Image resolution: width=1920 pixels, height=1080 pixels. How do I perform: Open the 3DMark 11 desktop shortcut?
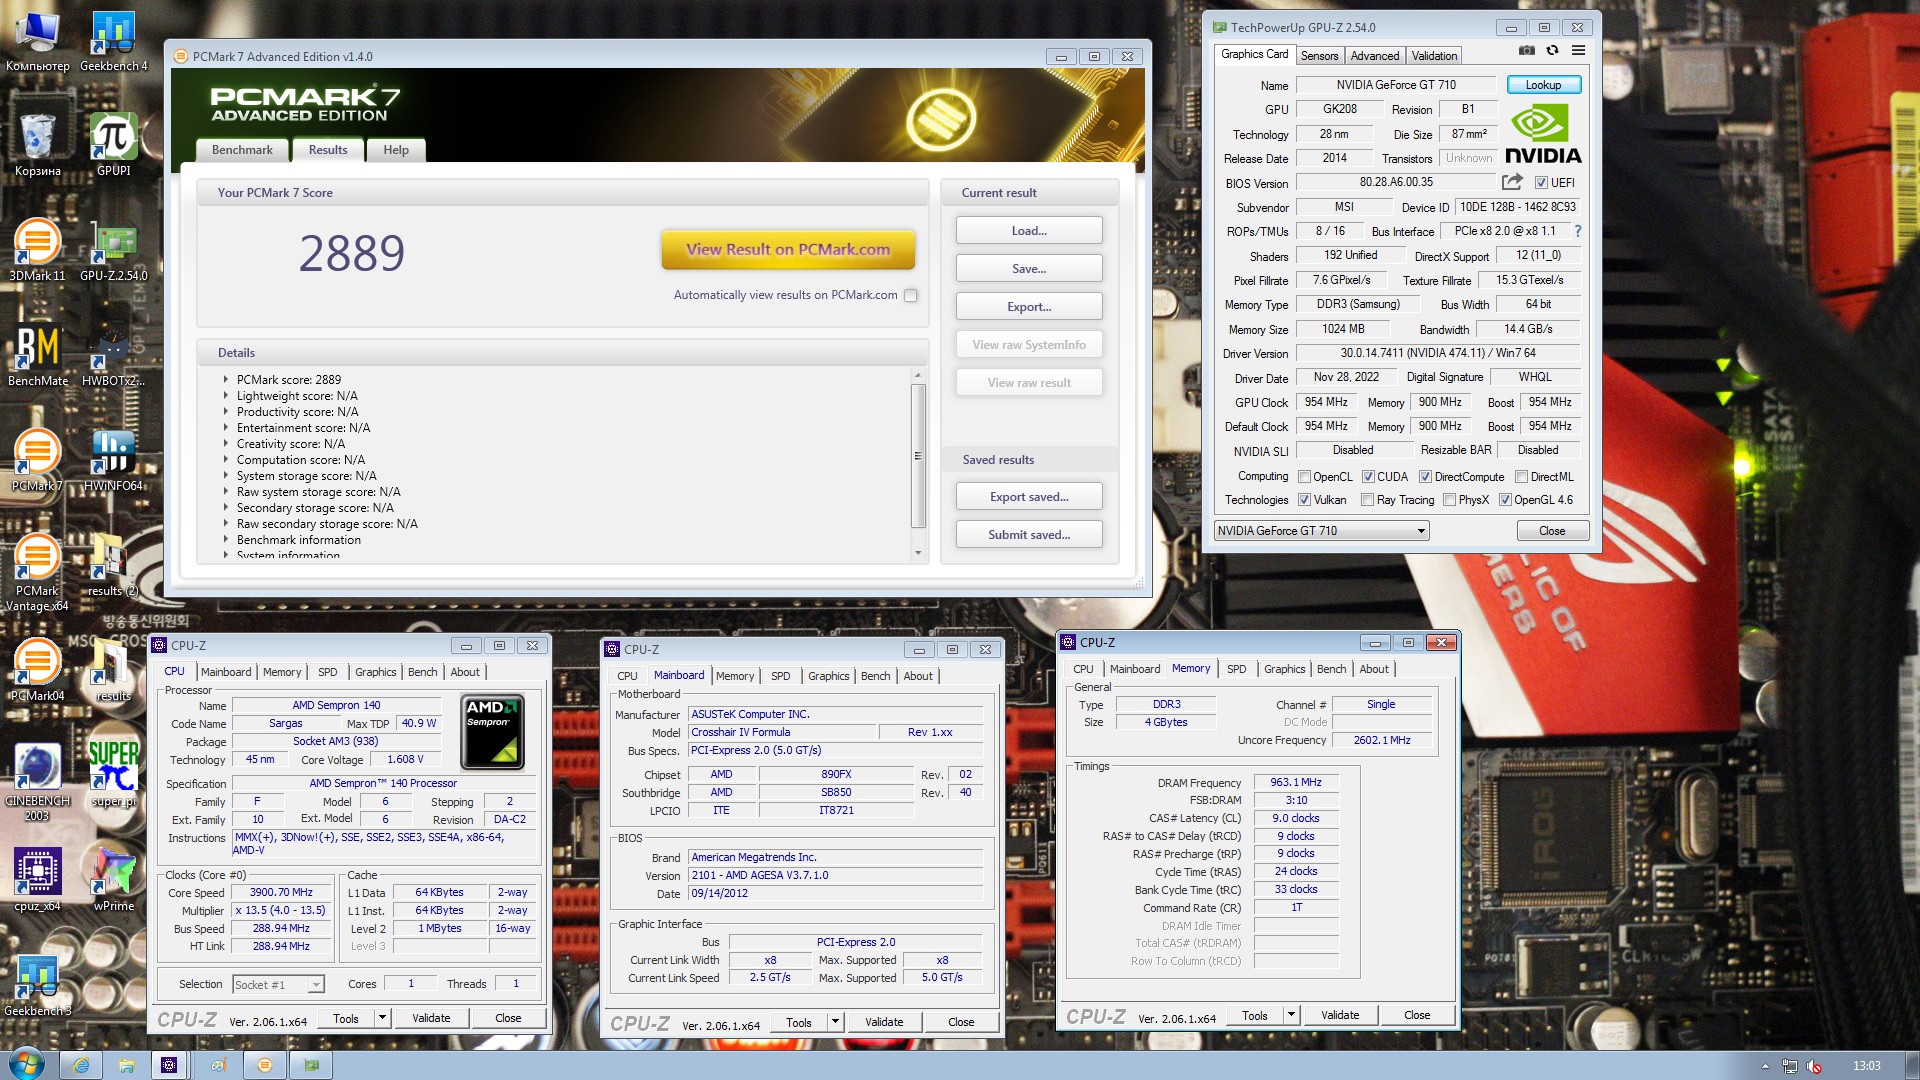coord(37,250)
